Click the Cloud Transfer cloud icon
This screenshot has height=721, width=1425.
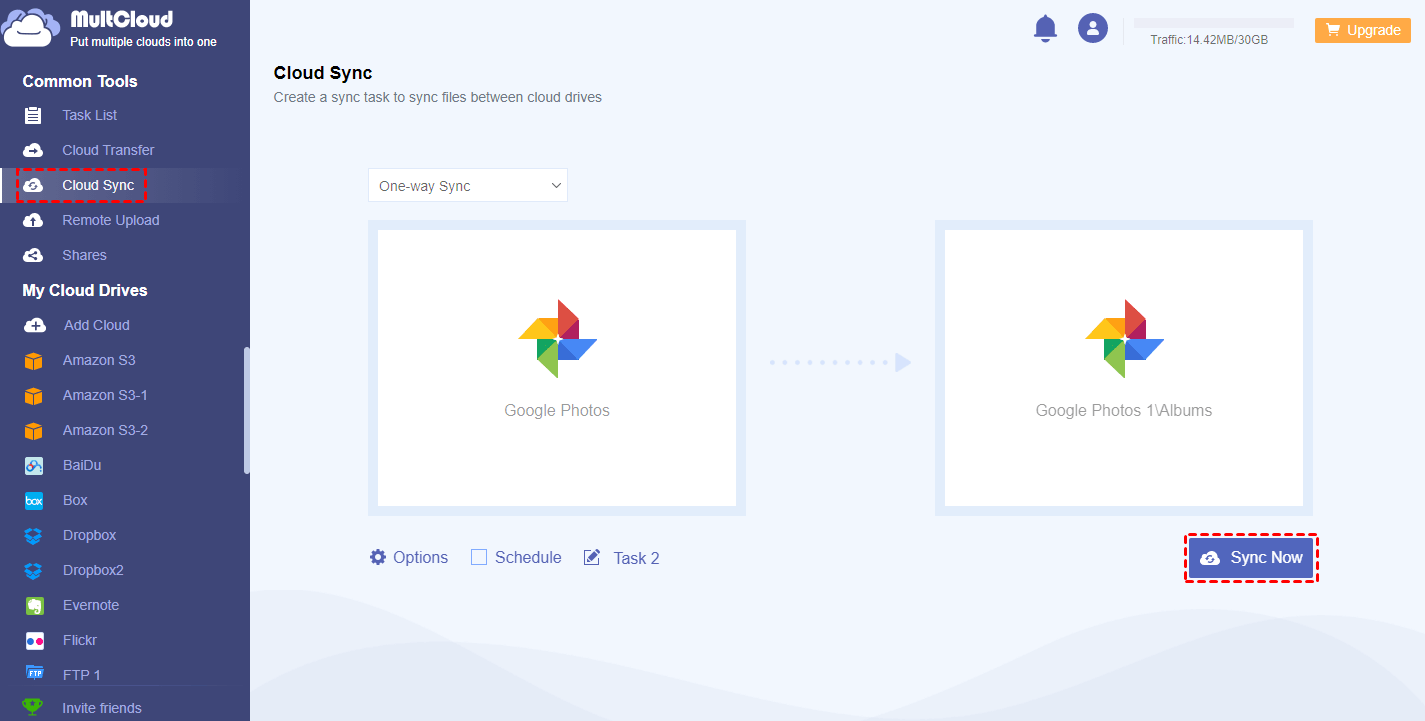point(33,150)
